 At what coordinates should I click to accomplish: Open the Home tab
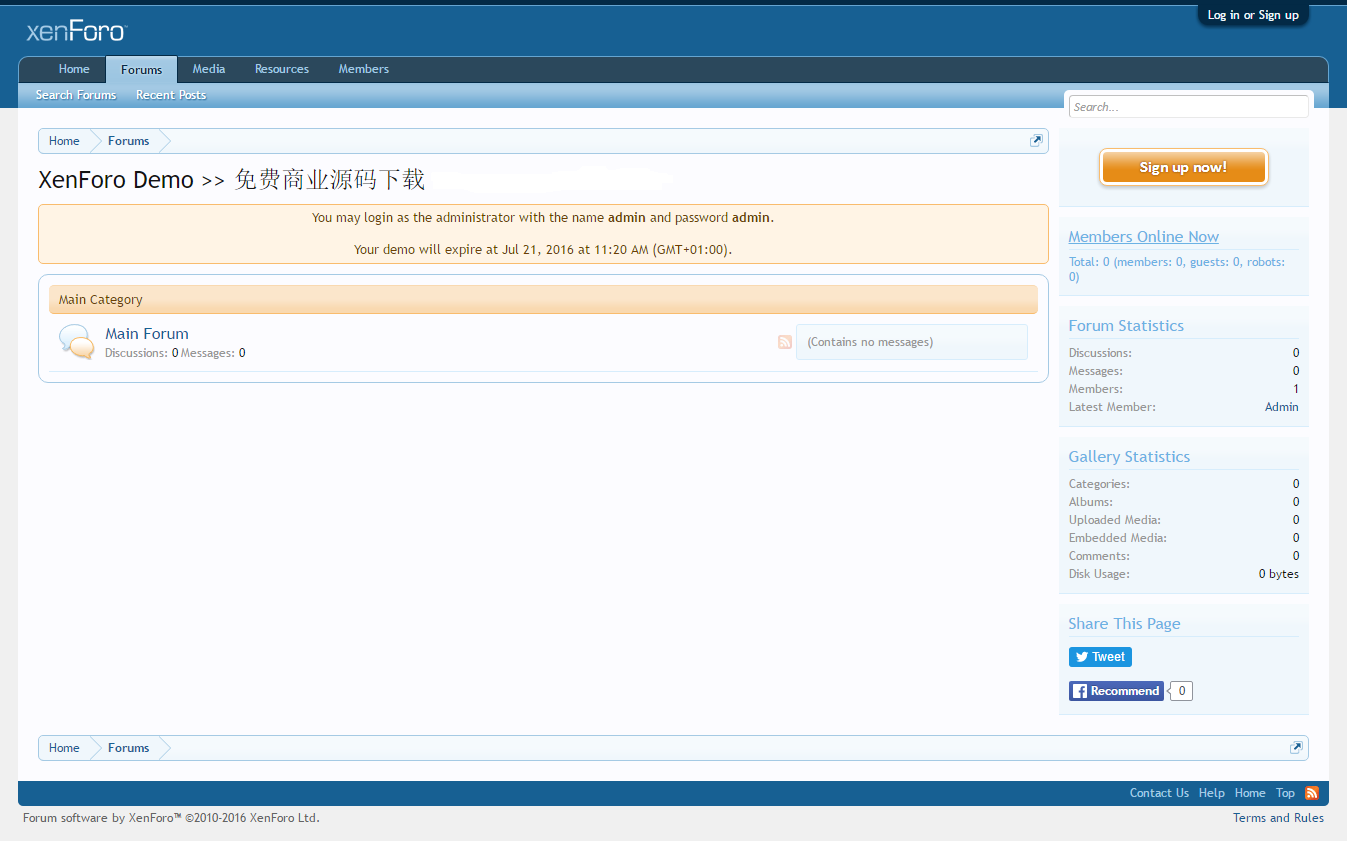(x=74, y=69)
